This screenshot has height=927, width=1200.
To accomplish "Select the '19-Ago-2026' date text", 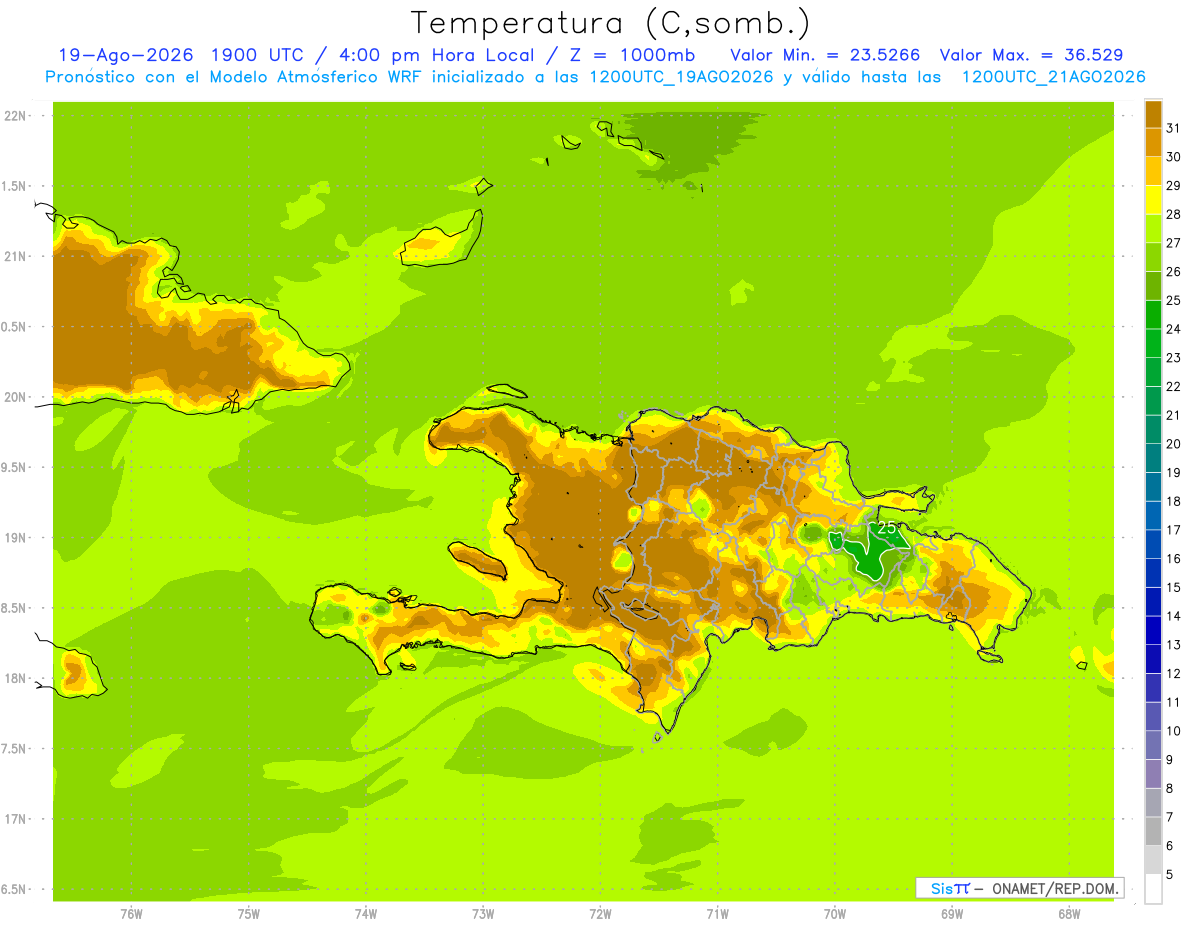I will (124, 55).
